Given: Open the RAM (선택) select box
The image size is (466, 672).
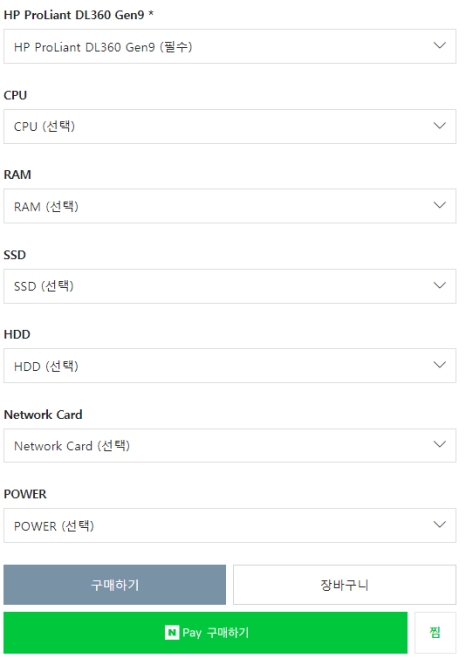Looking at the screenshot, I should [230, 206].
